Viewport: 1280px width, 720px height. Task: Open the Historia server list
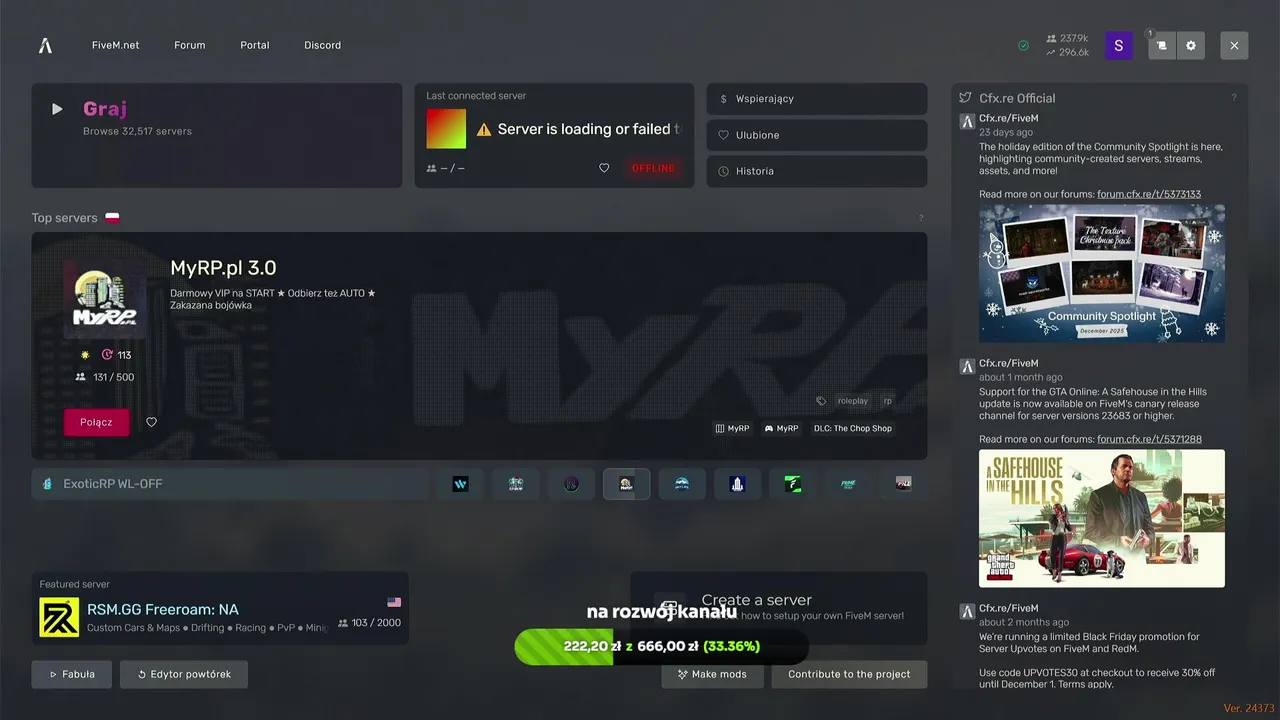(817, 171)
